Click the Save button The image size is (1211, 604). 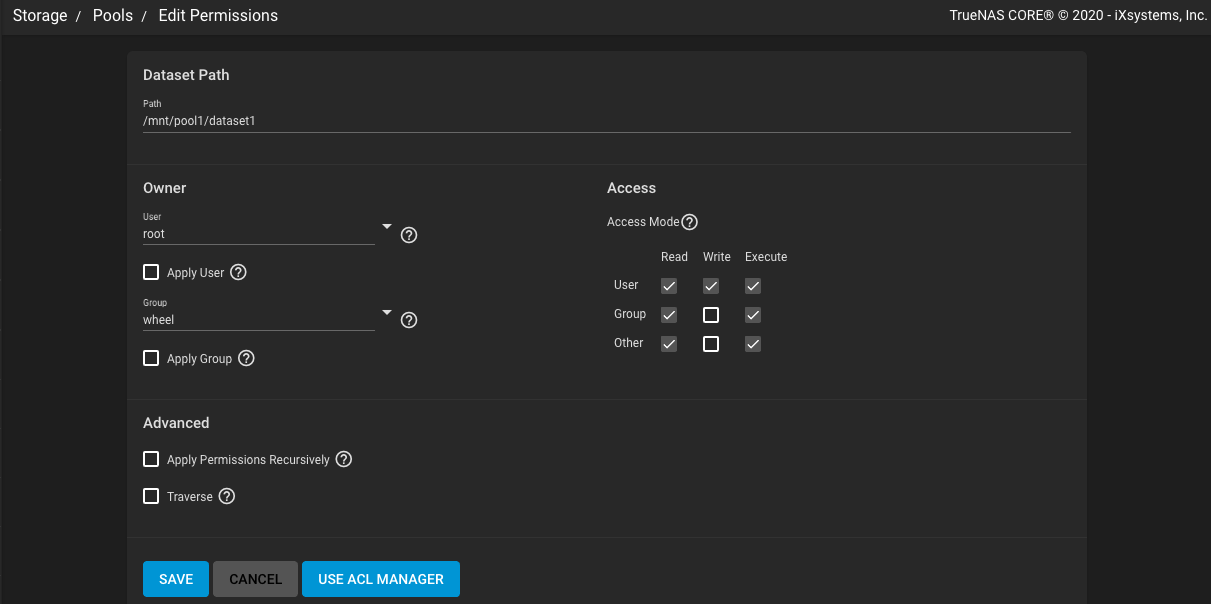click(x=176, y=579)
